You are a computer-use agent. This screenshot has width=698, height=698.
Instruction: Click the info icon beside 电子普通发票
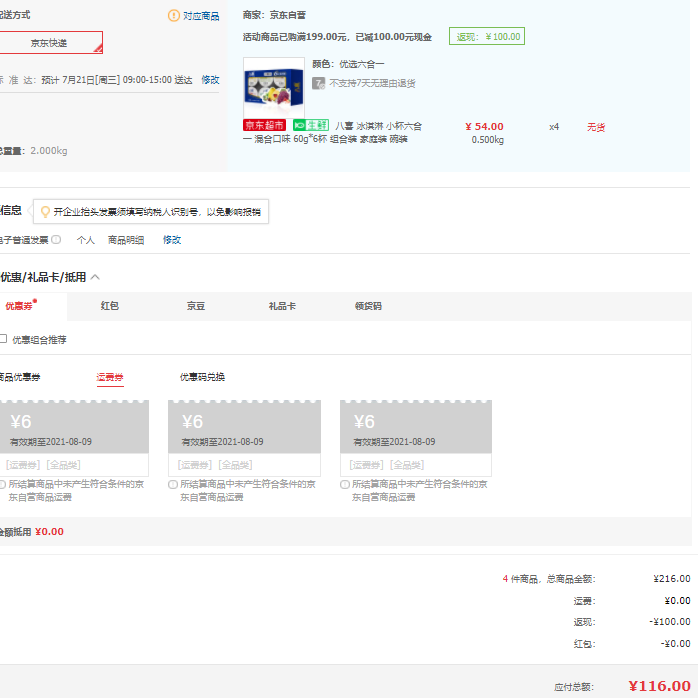pyautogui.click(x=56, y=239)
